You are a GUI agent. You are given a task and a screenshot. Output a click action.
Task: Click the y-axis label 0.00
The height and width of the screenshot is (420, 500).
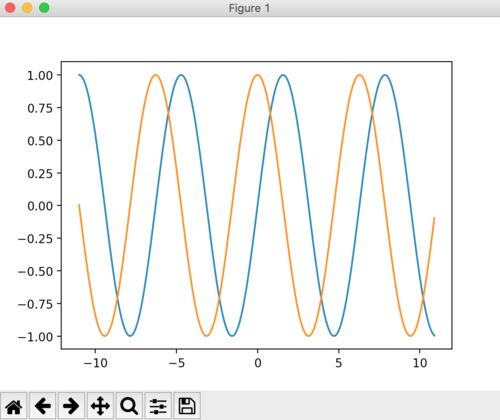pyautogui.click(x=40, y=206)
